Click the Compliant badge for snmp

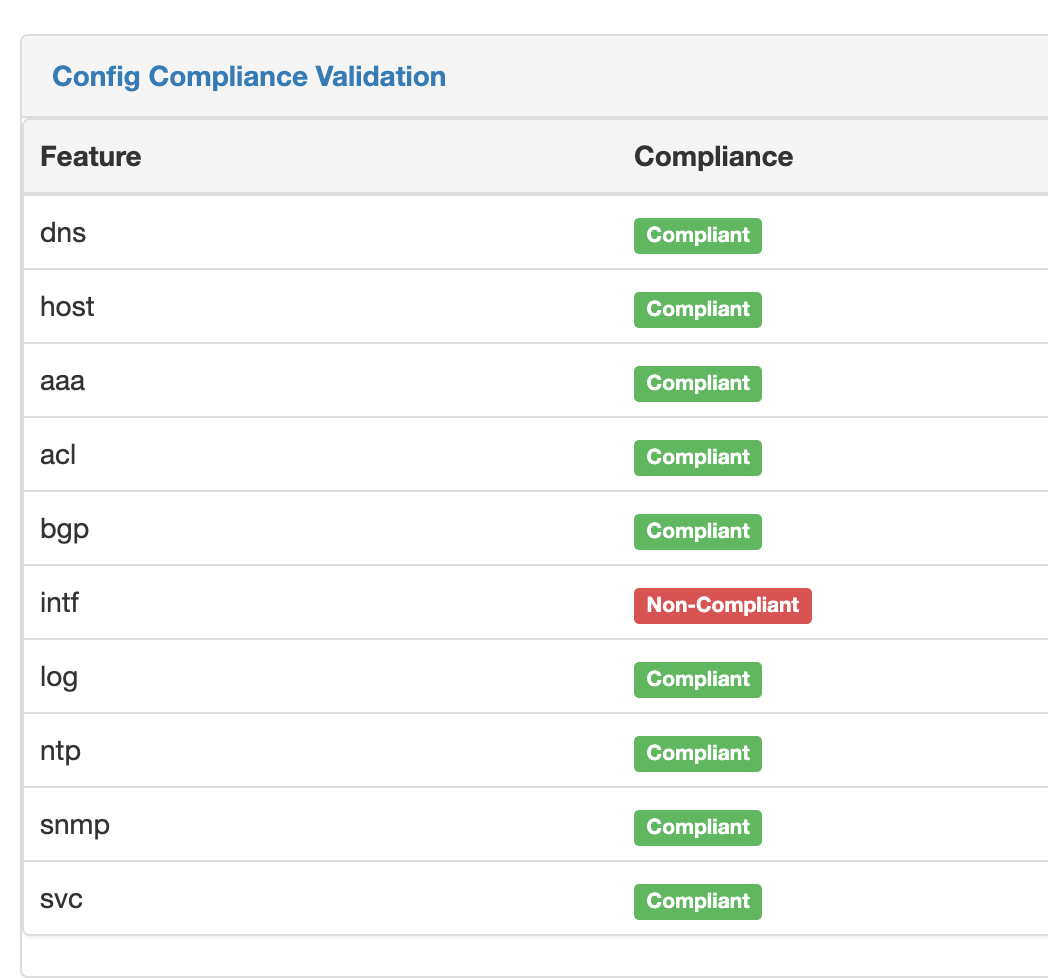tap(697, 828)
